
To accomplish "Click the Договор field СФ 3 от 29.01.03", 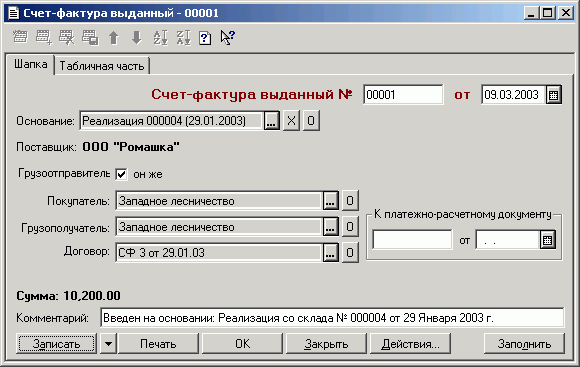I will click(219, 252).
